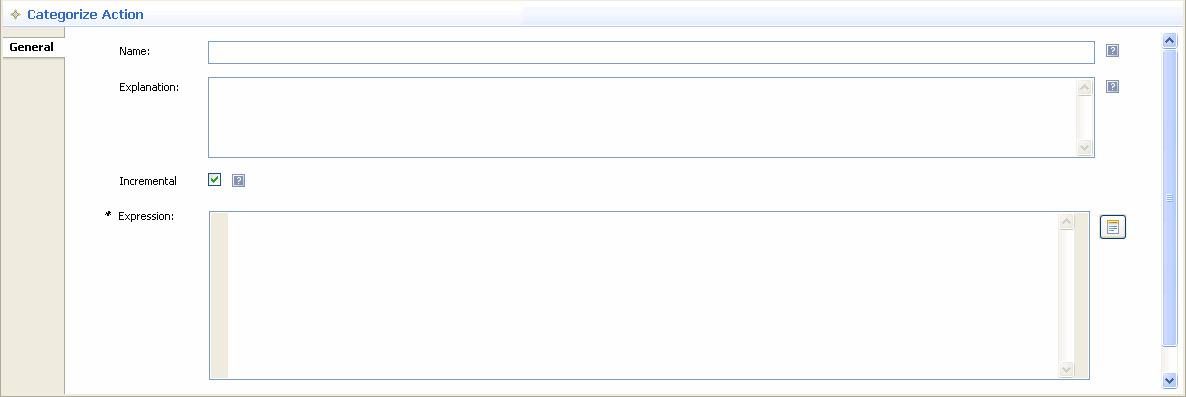Screen dimensions: 1186x397
Task: Click the Categorize Action title header
Action: point(85,14)
